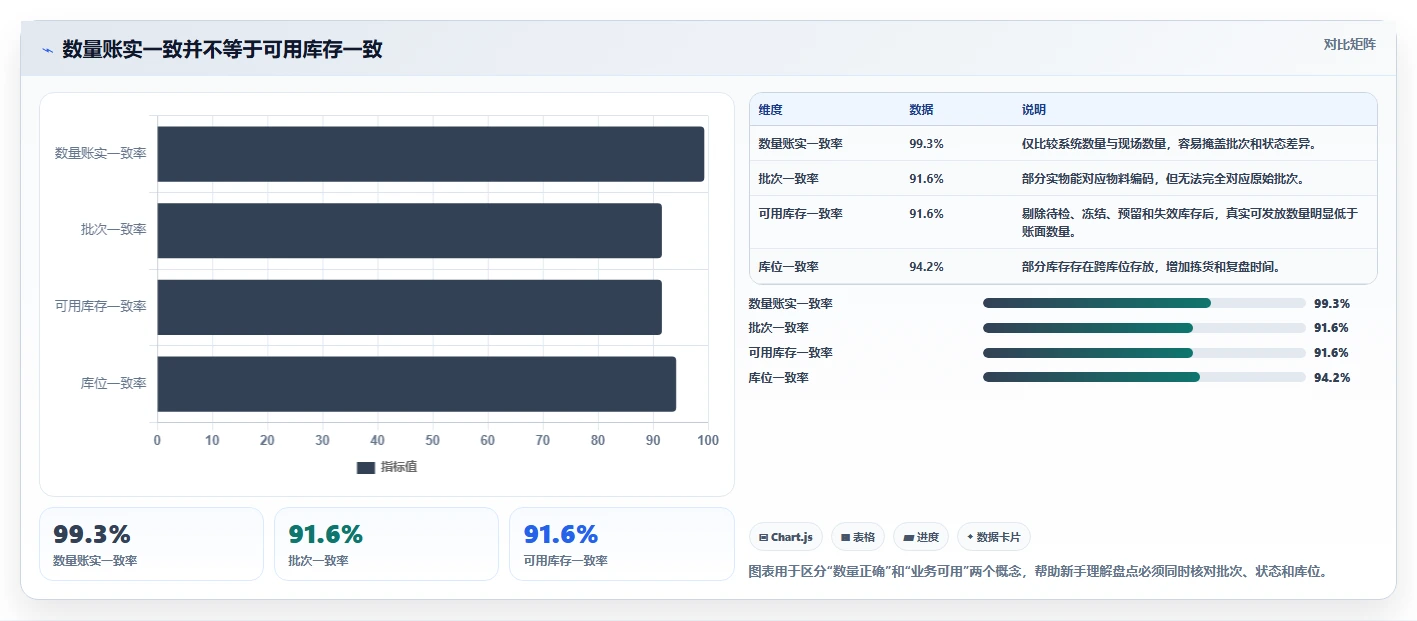Click the 0 tick on the x-axis
The width and height of the screenshot is (1417, 621).
(x=157, y=441)
